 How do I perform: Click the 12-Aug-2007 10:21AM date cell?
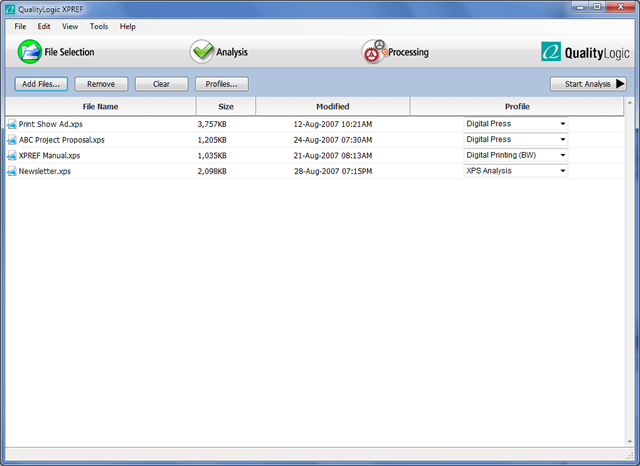pos(333,124)
